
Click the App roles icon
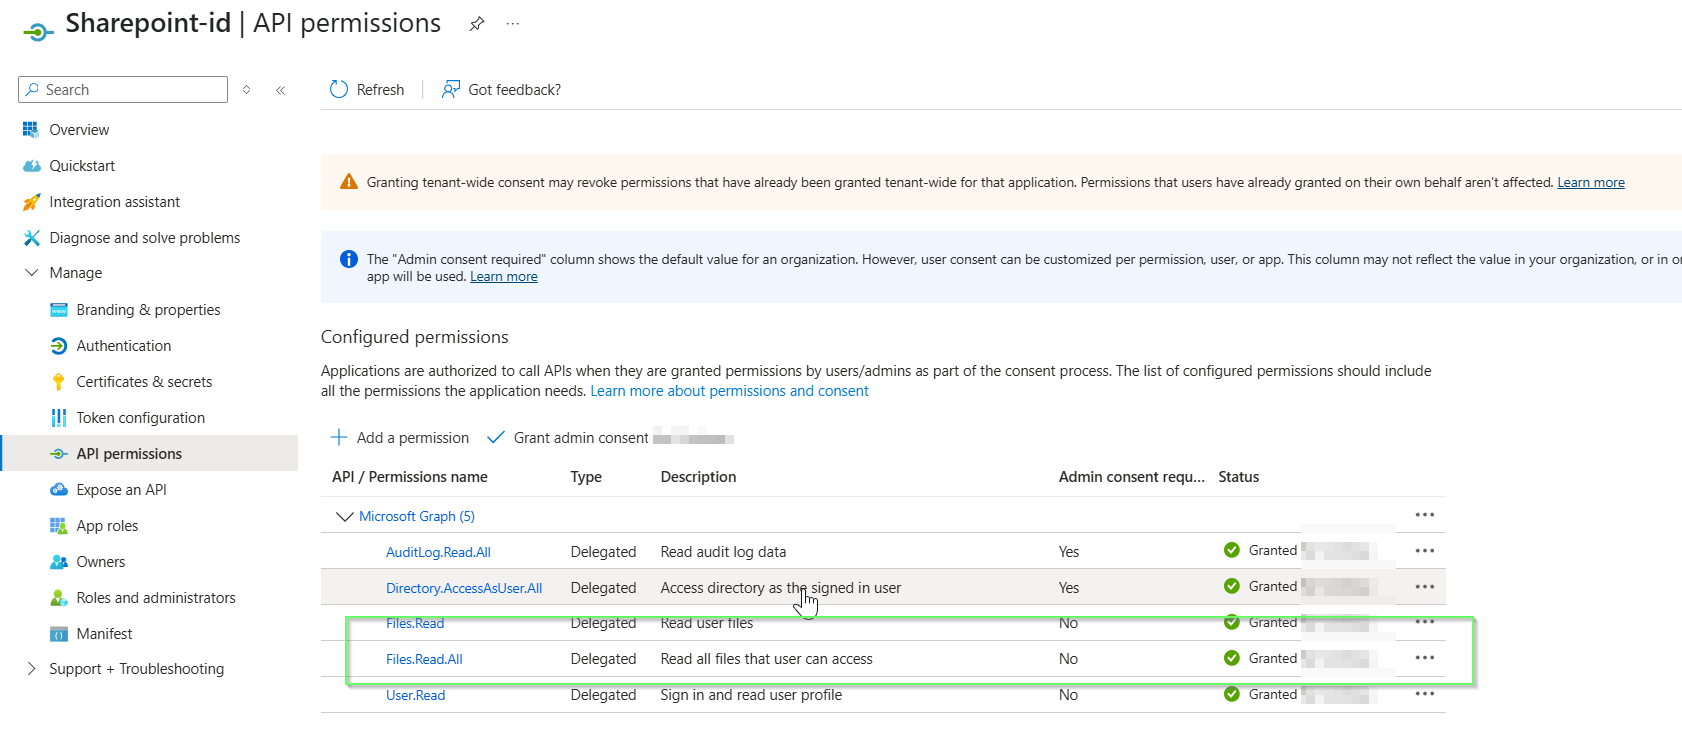(x=59, y=526)
